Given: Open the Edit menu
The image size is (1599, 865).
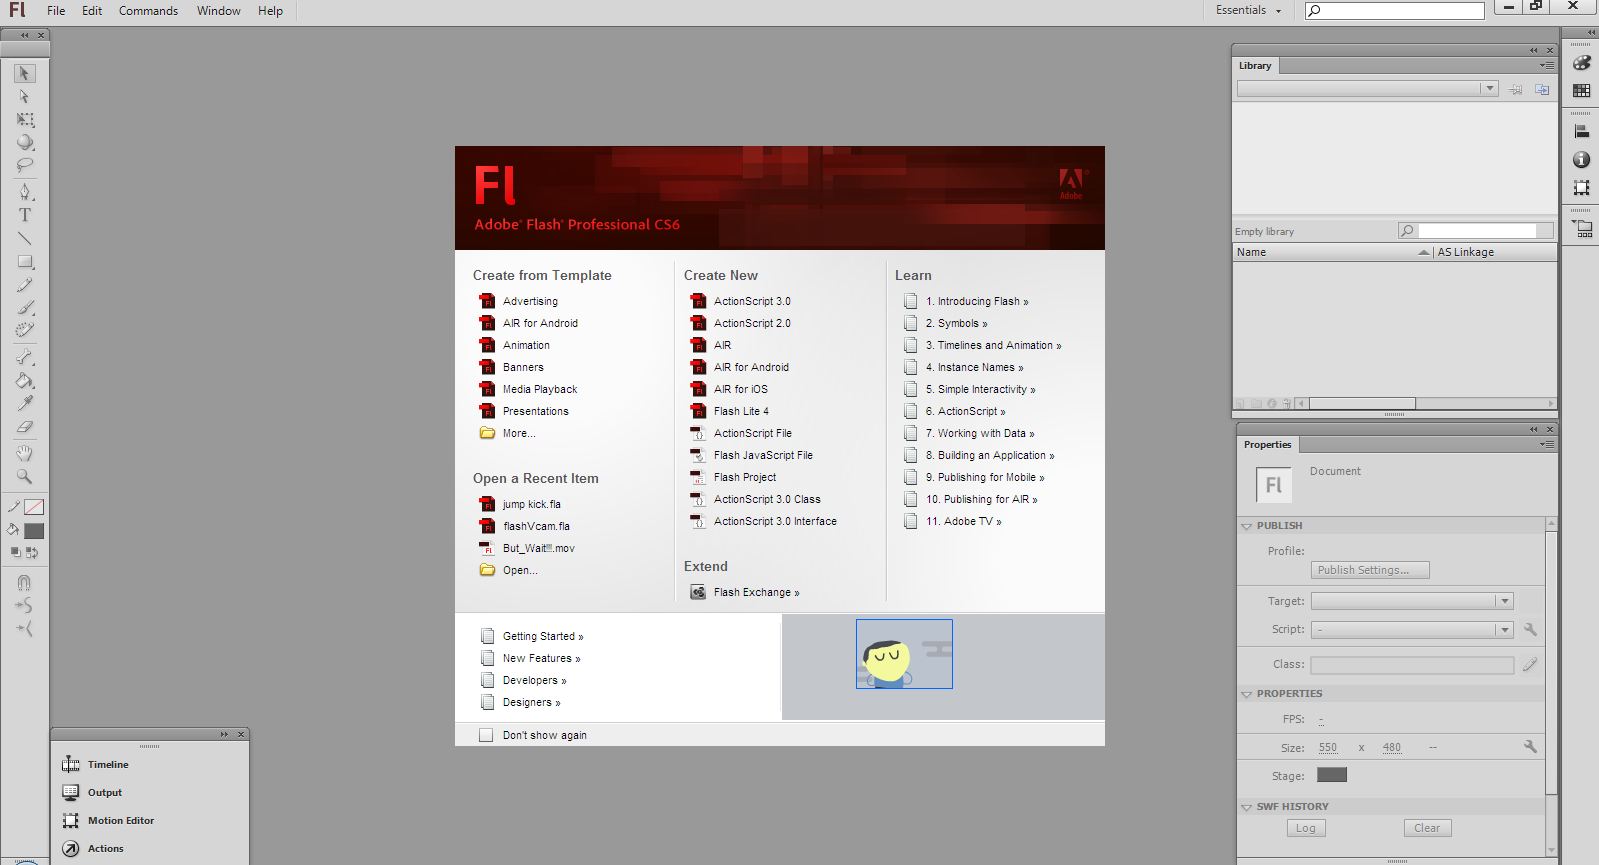Looking at the screenshot, I should [x=92, y=10].
